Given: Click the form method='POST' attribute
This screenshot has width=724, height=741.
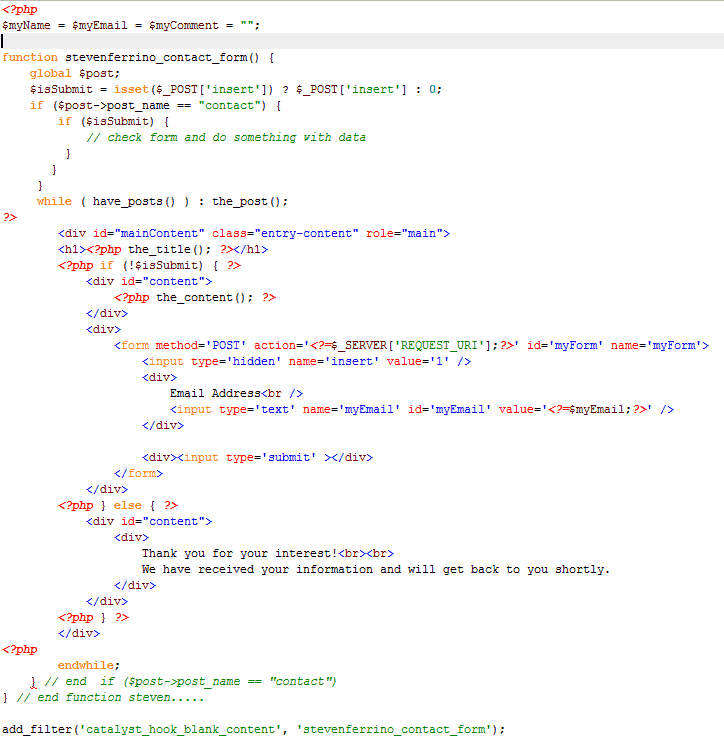Looking at the screenshot, I should pos(200,346).
